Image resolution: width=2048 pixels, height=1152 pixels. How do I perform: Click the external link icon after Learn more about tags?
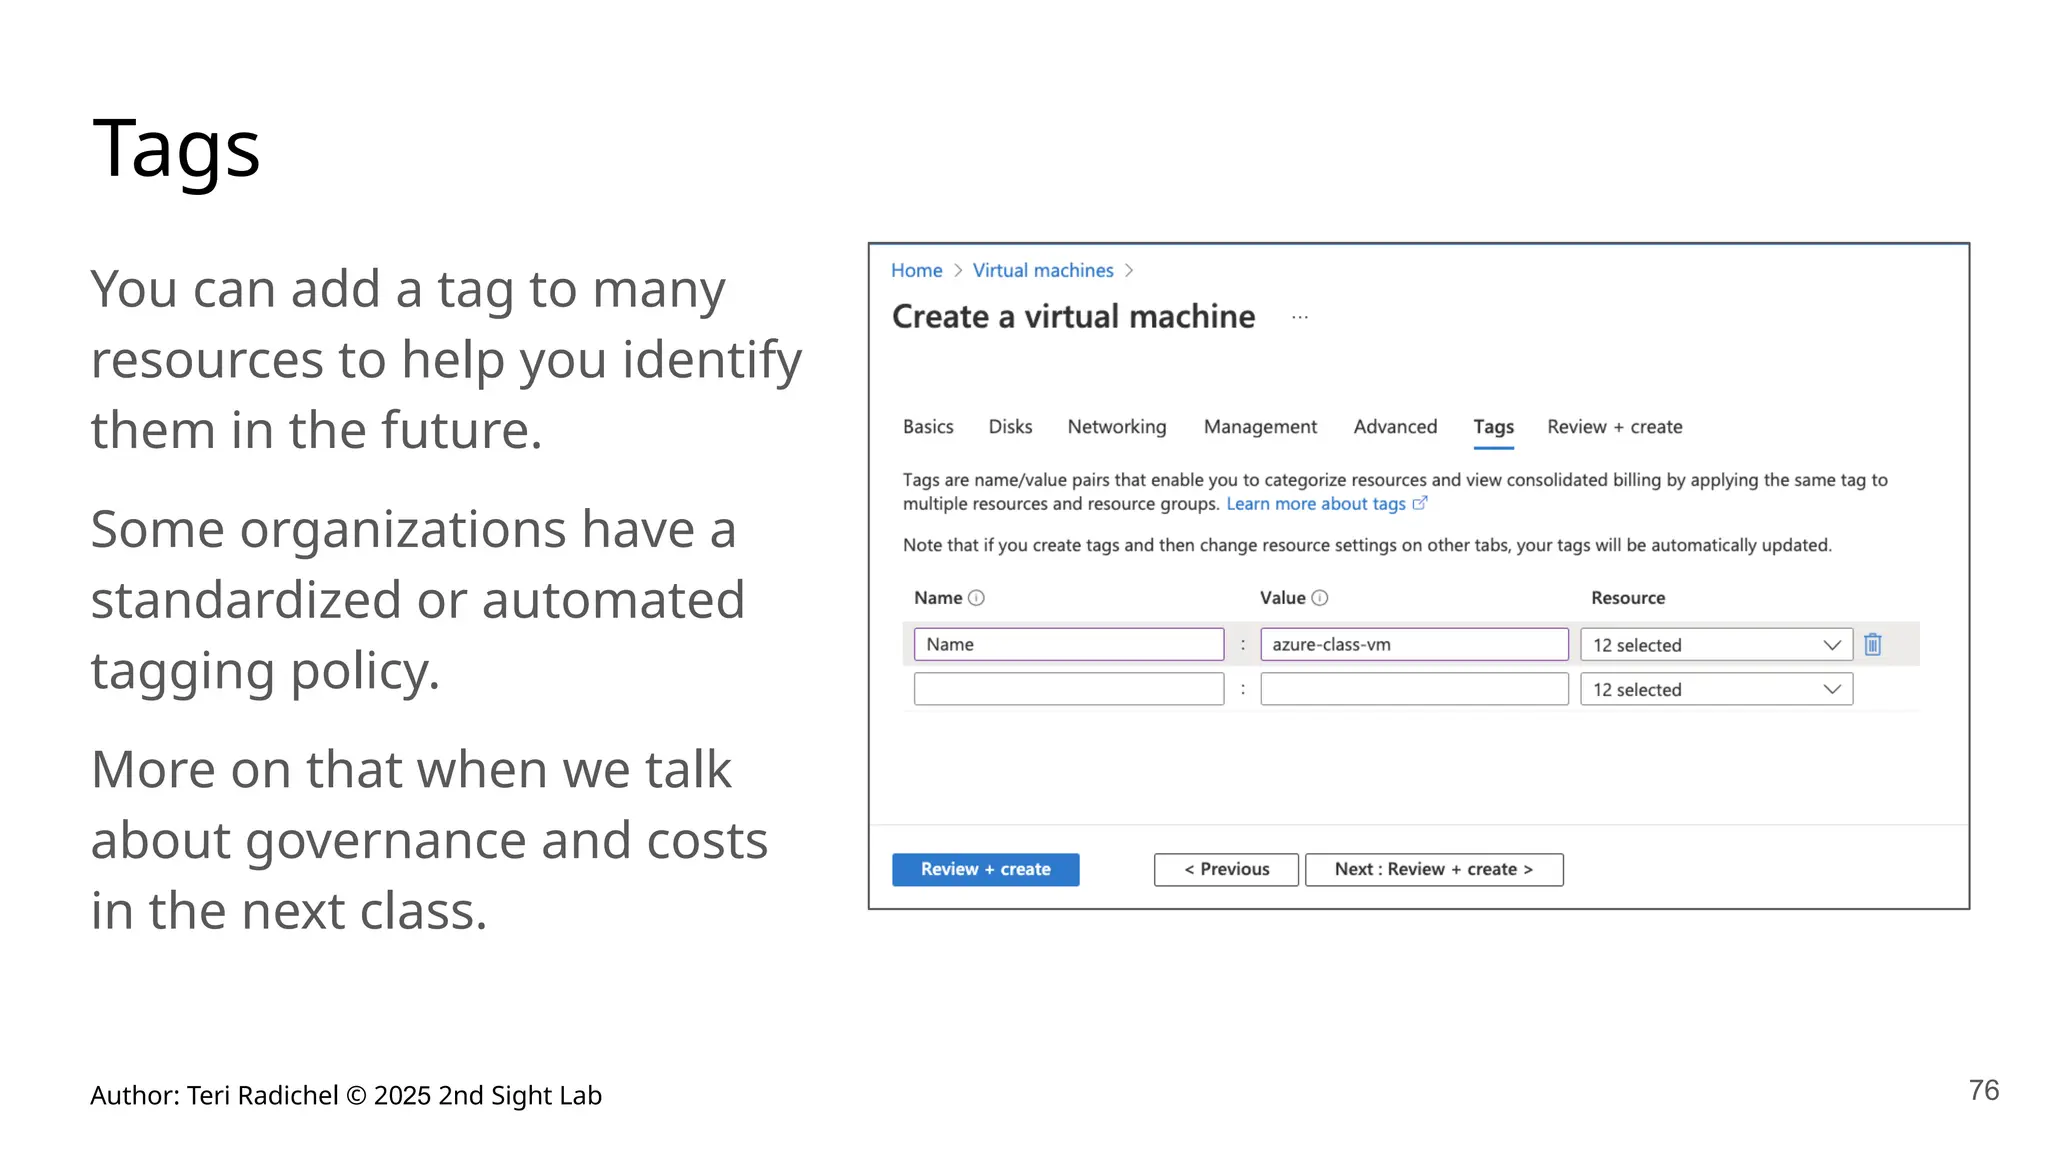pos(1420,503)
